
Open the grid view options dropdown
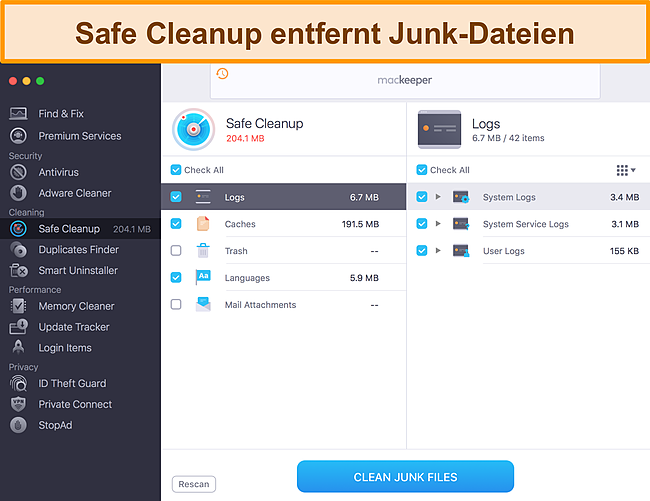626,170
